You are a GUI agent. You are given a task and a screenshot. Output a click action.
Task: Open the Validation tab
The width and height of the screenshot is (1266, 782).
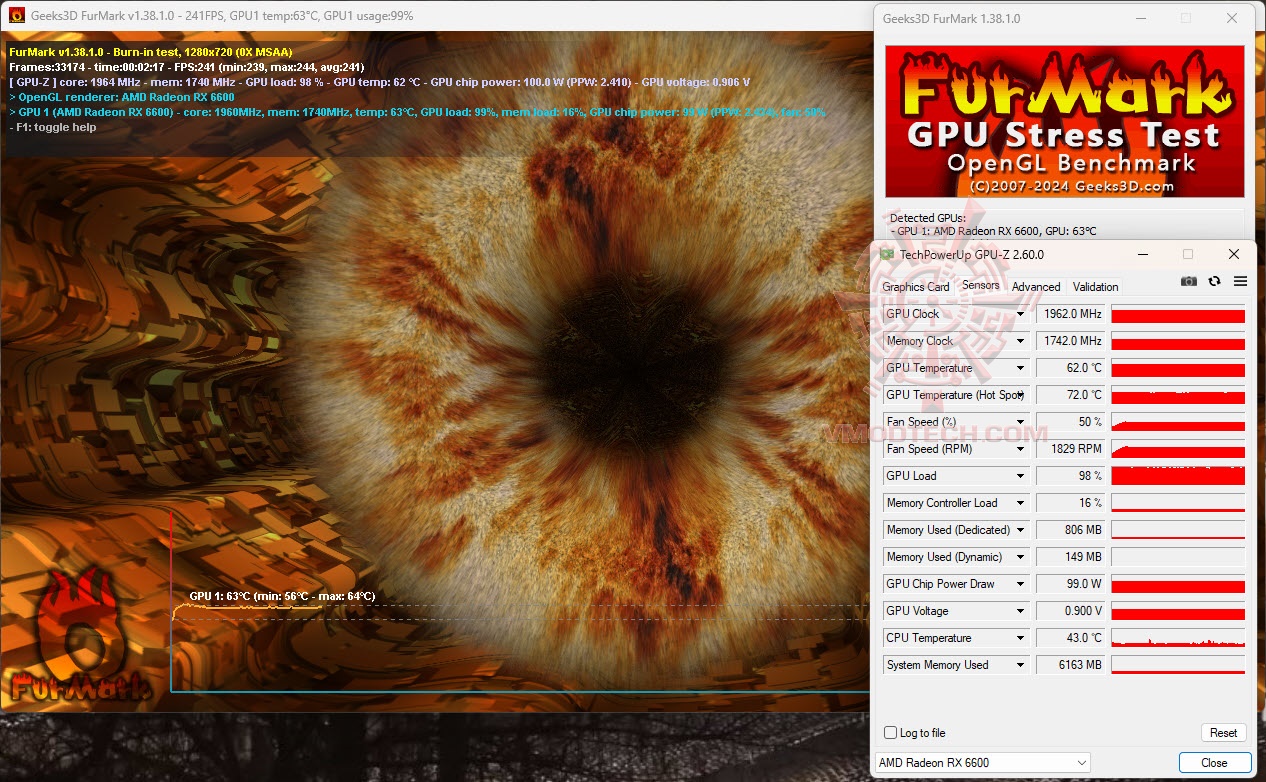[1095, 287]
